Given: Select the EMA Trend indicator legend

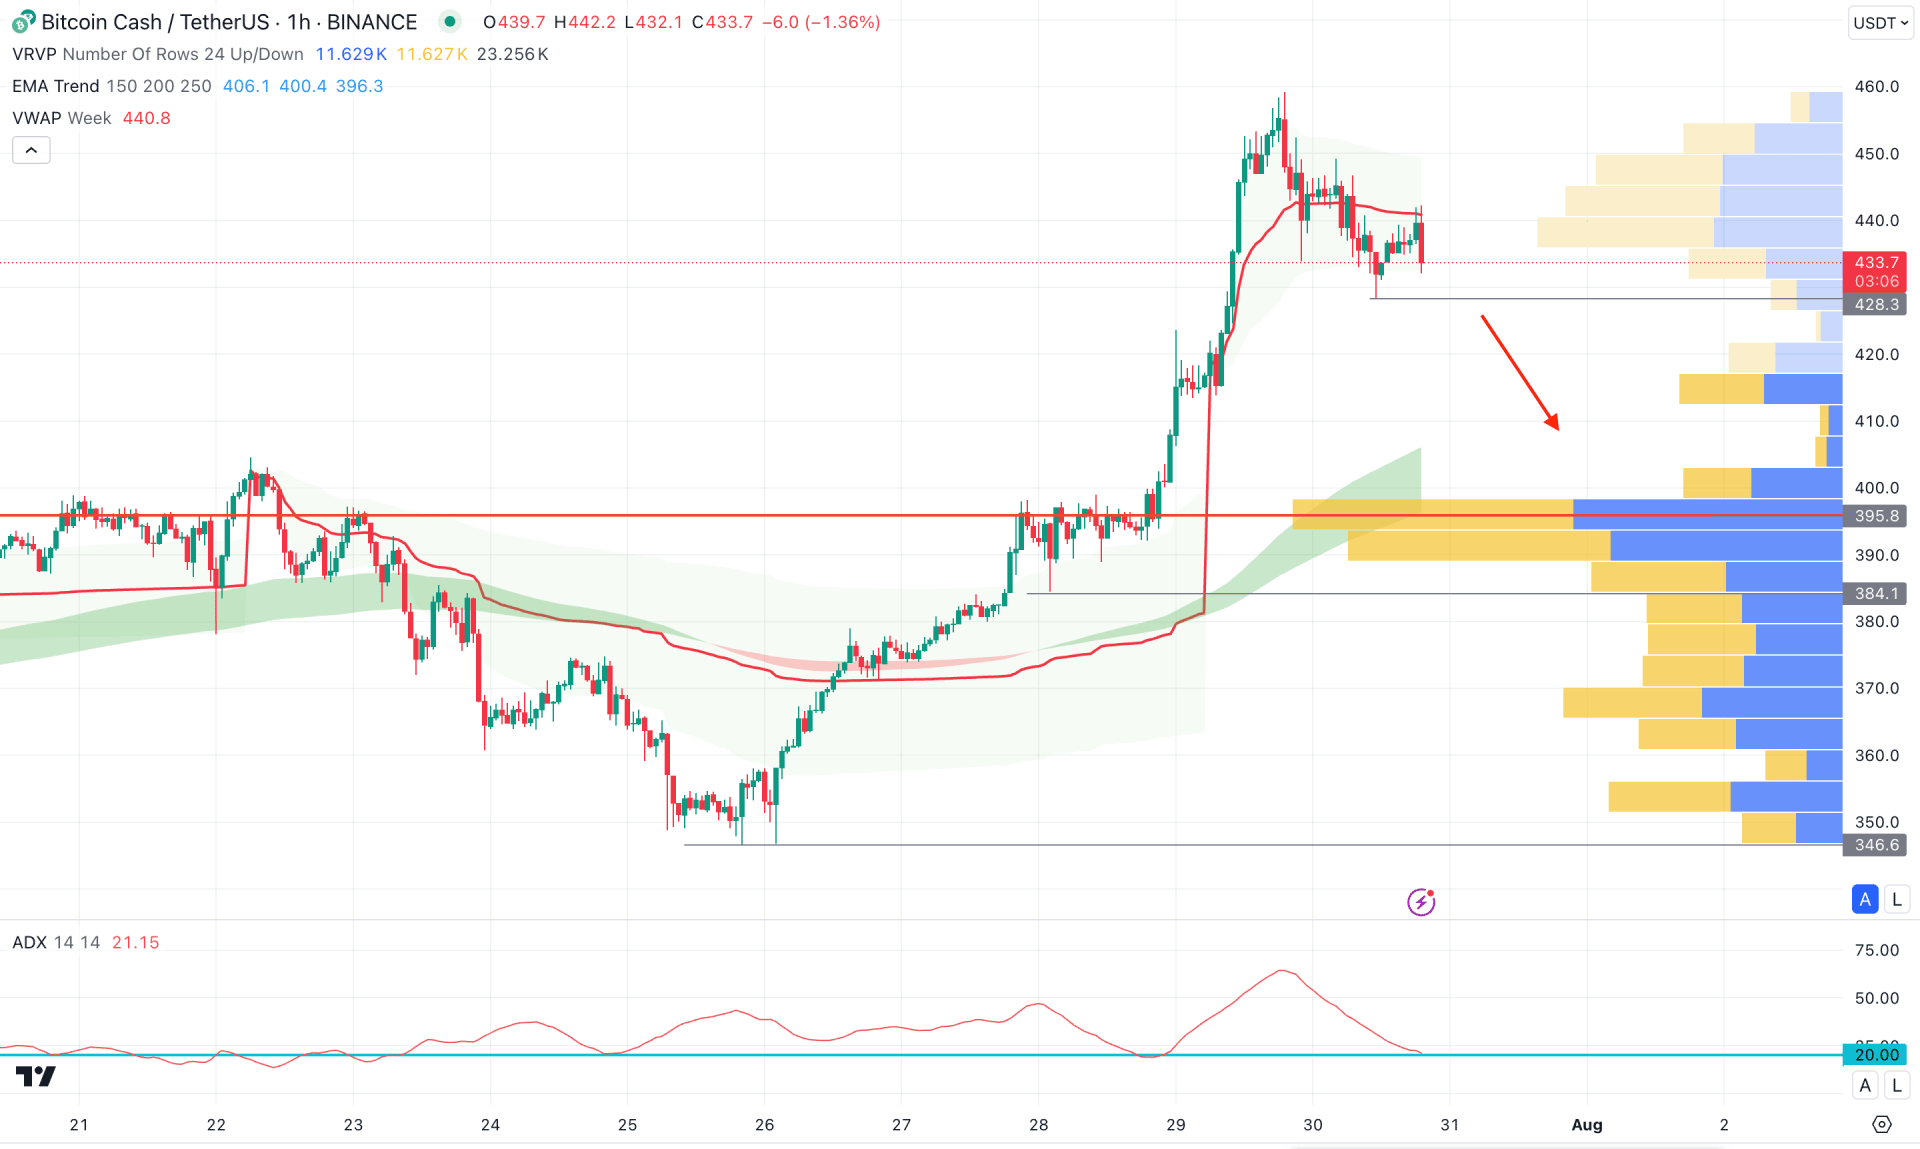Looking at the screenshot, I should tap(111, 86).
